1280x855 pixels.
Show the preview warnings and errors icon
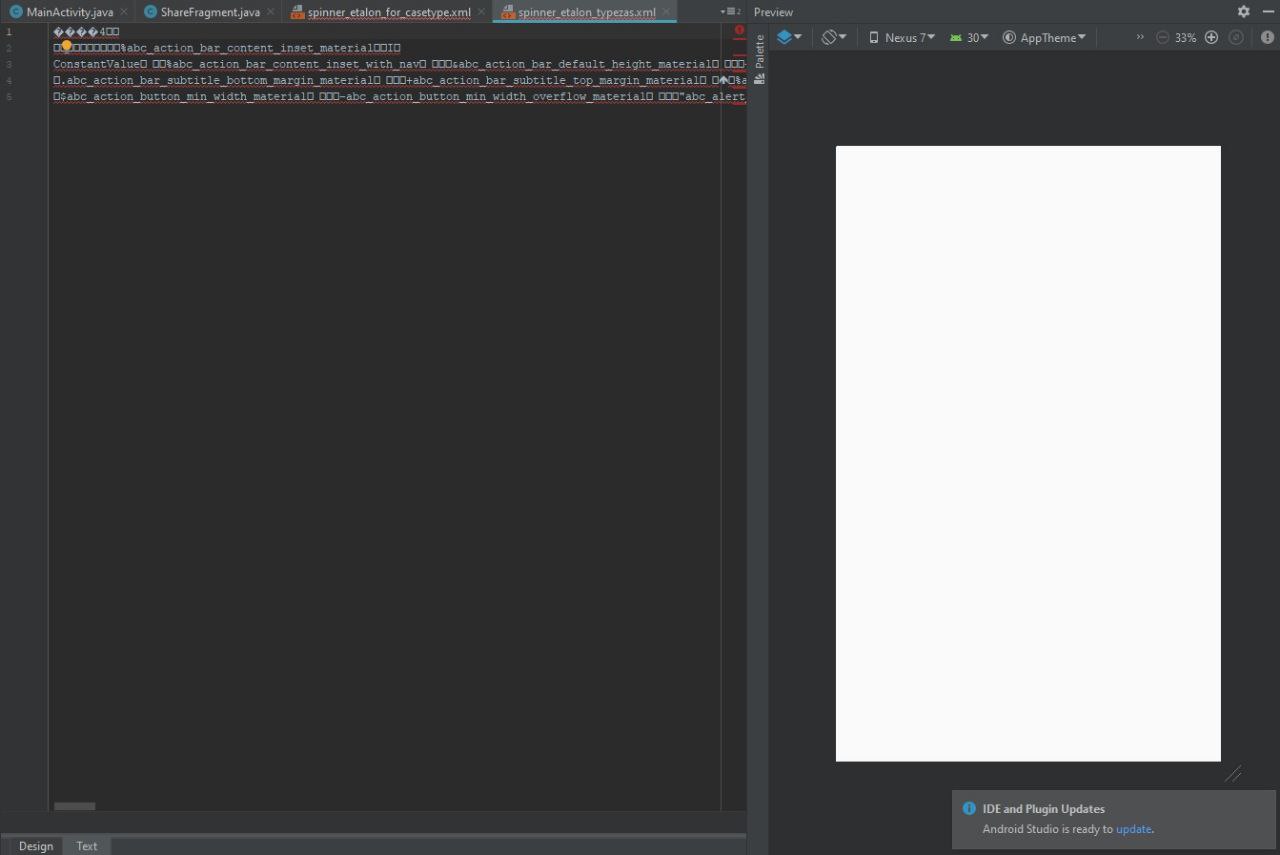1267,37
